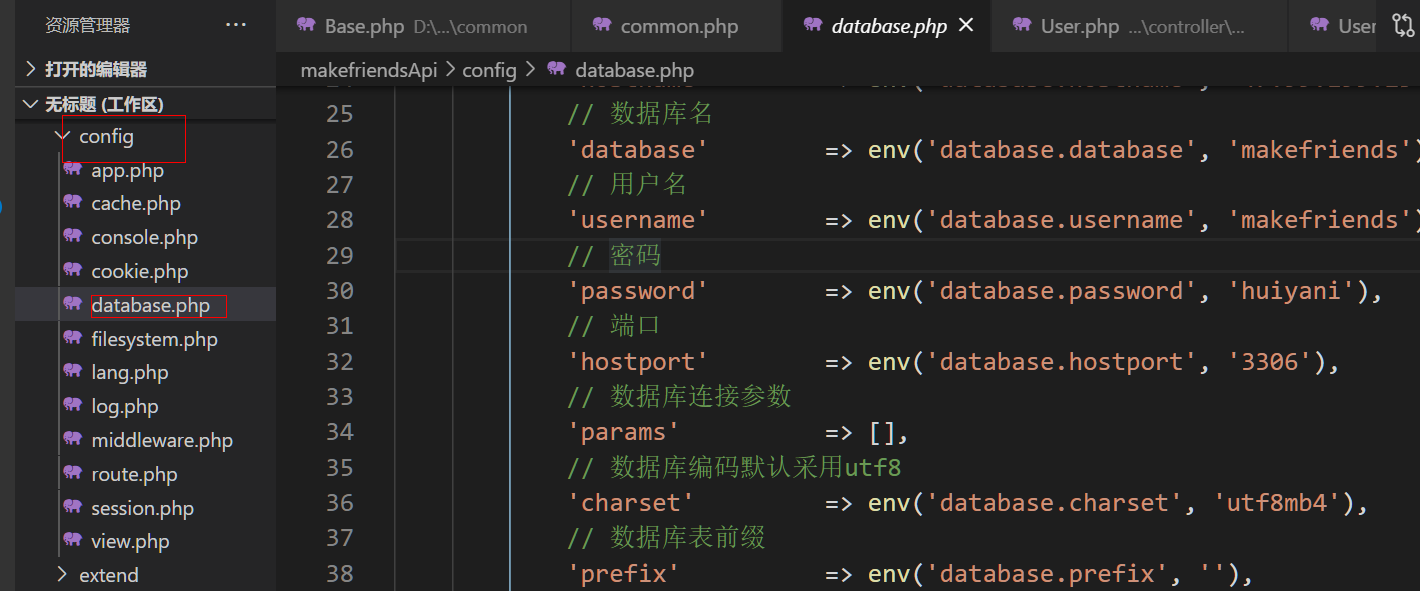Click the elephant icon in the database.php breadcrumb
This screenshot has height=591, width=1420.
[556, 69]
